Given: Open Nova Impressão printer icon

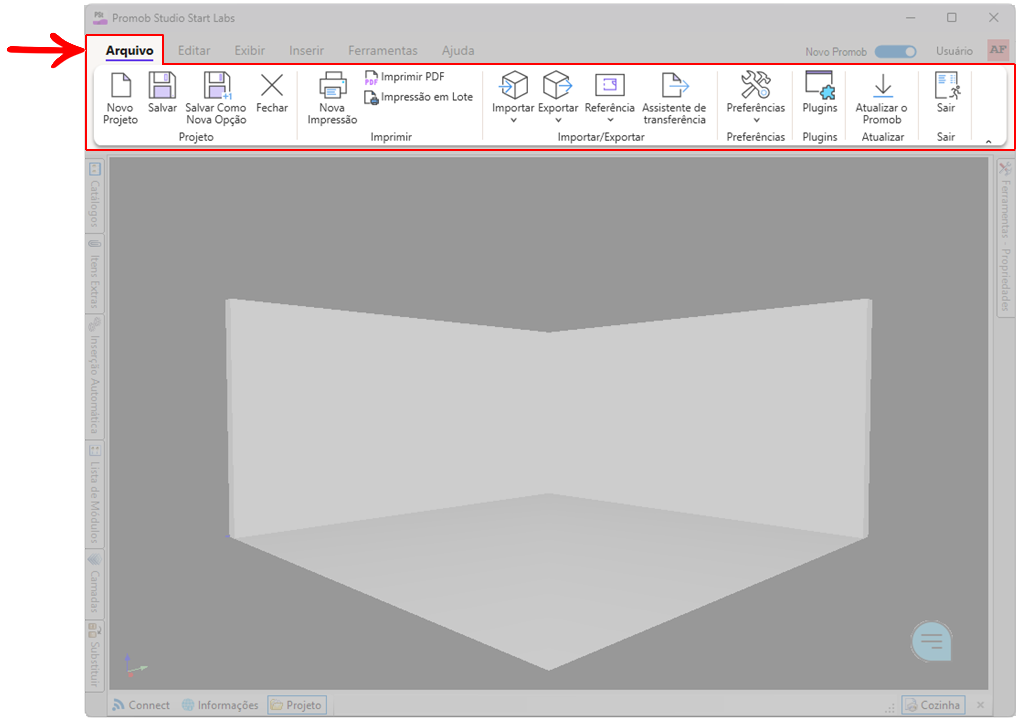Looking at the screenshot, I should coord(332,85).
